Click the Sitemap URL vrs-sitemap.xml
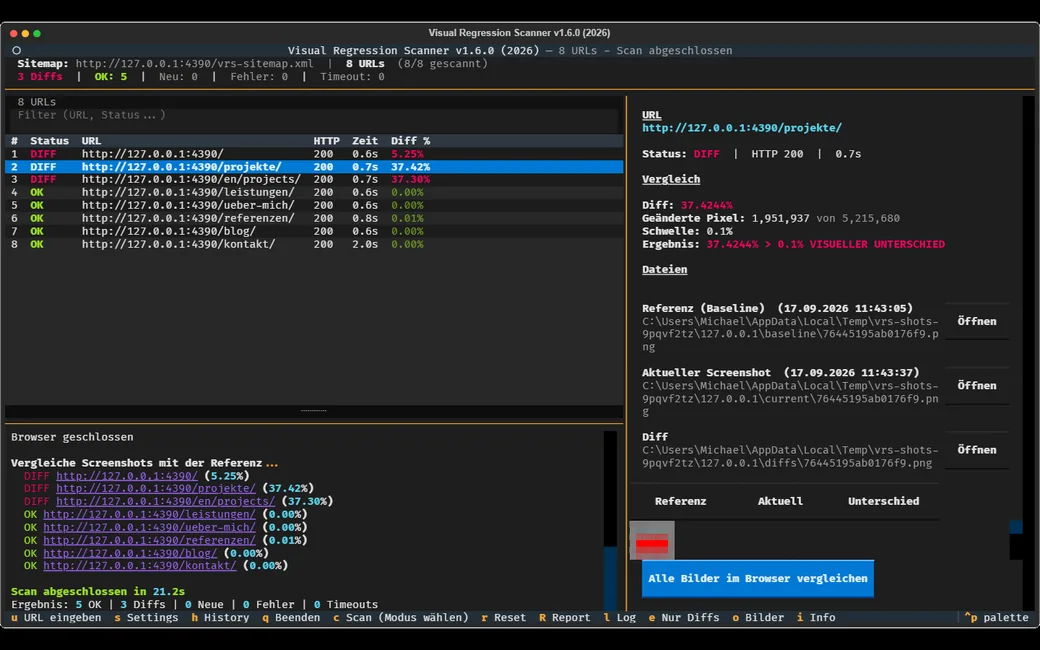1040x650 pixels. (194, 64)
